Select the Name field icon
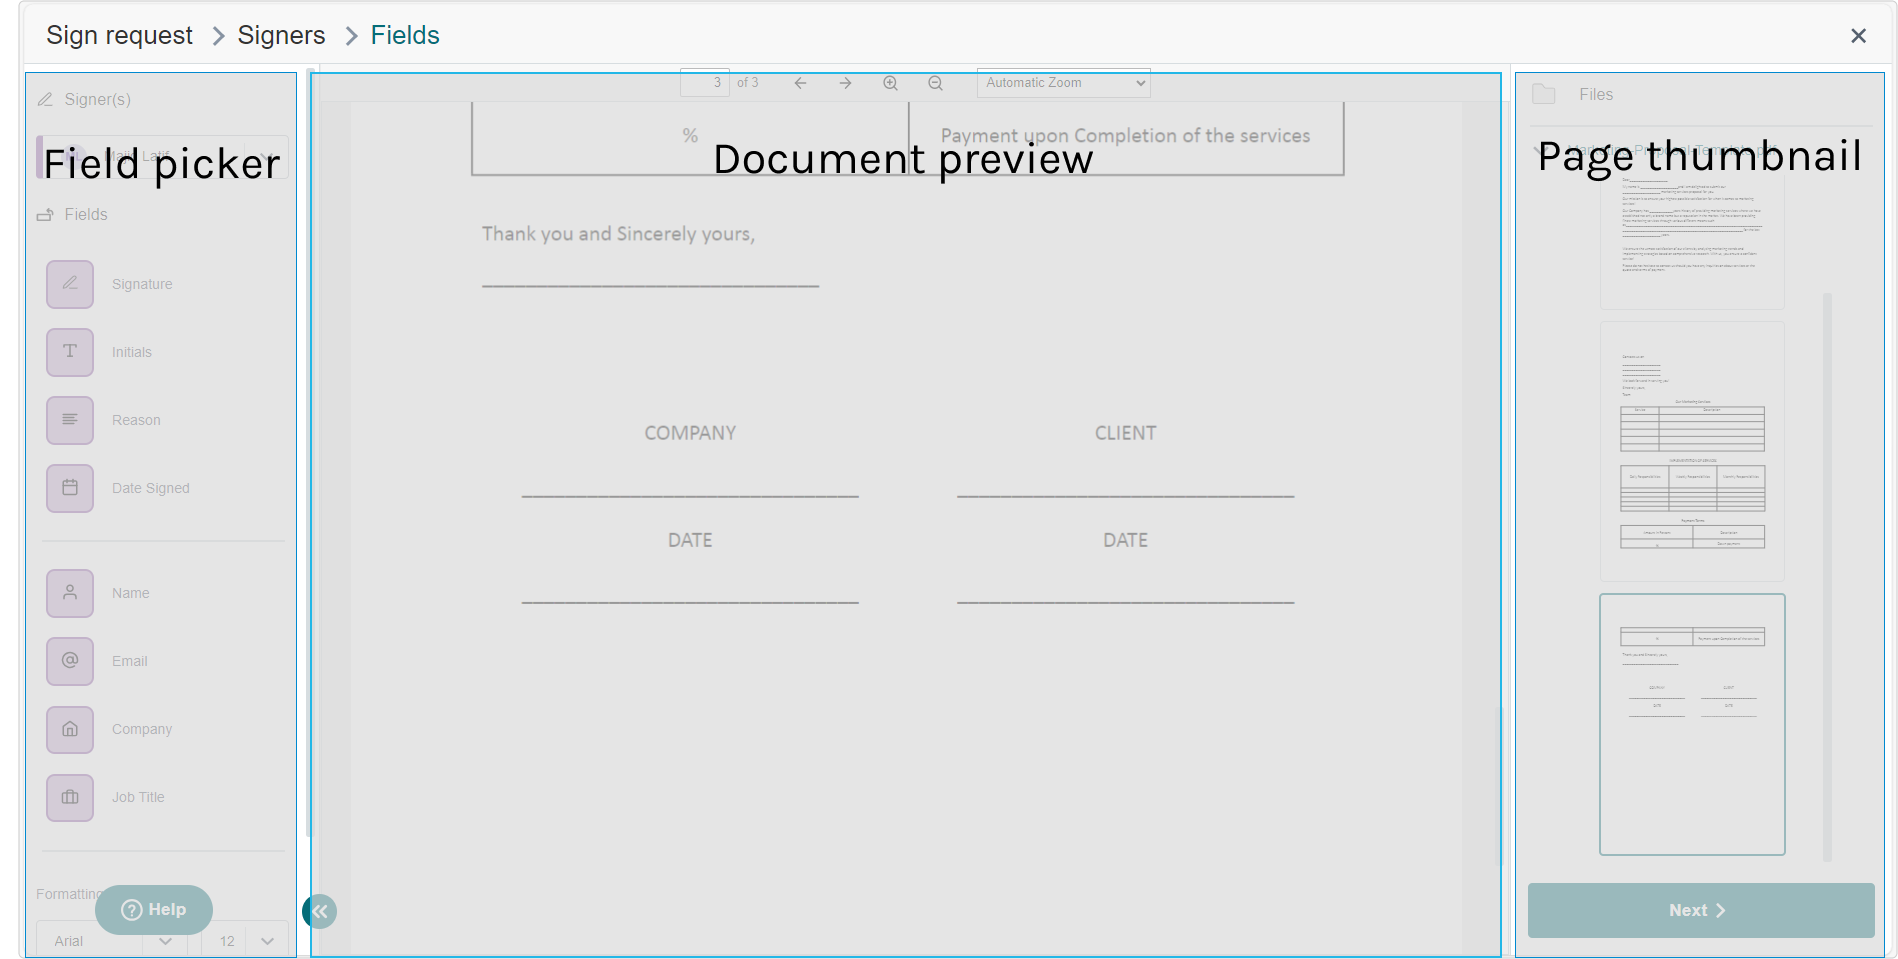The image size is (1898, 959). point(70,593)
